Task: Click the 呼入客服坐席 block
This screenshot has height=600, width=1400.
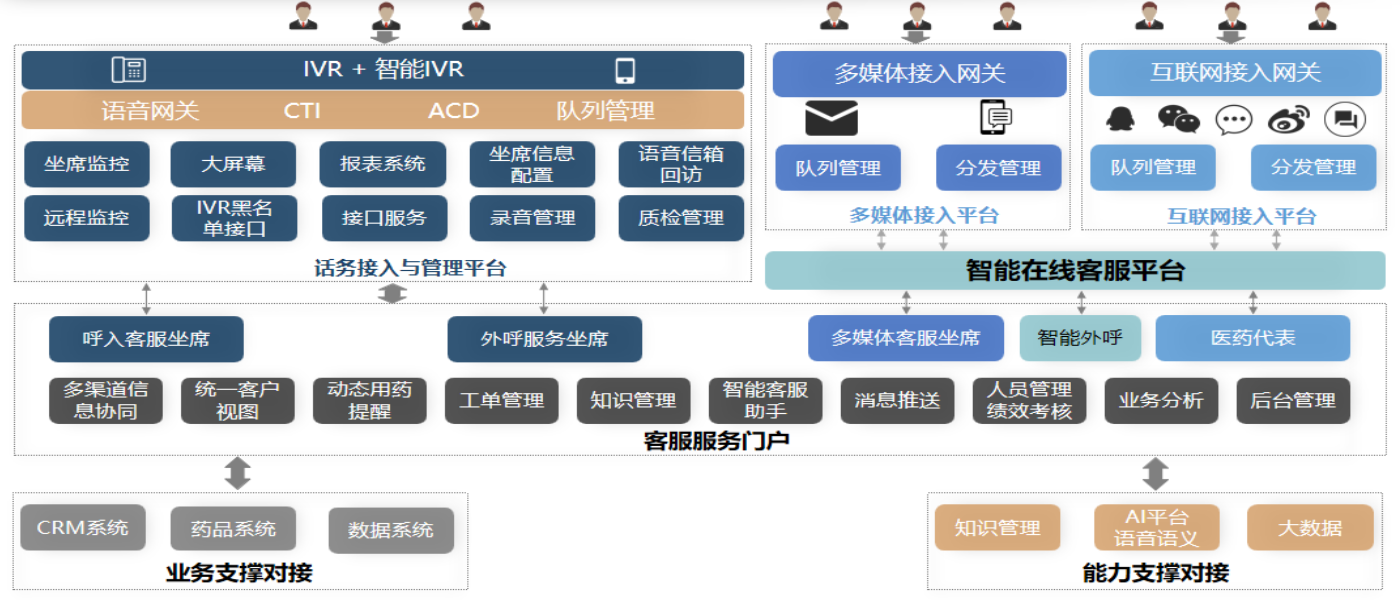Action: 146,339
